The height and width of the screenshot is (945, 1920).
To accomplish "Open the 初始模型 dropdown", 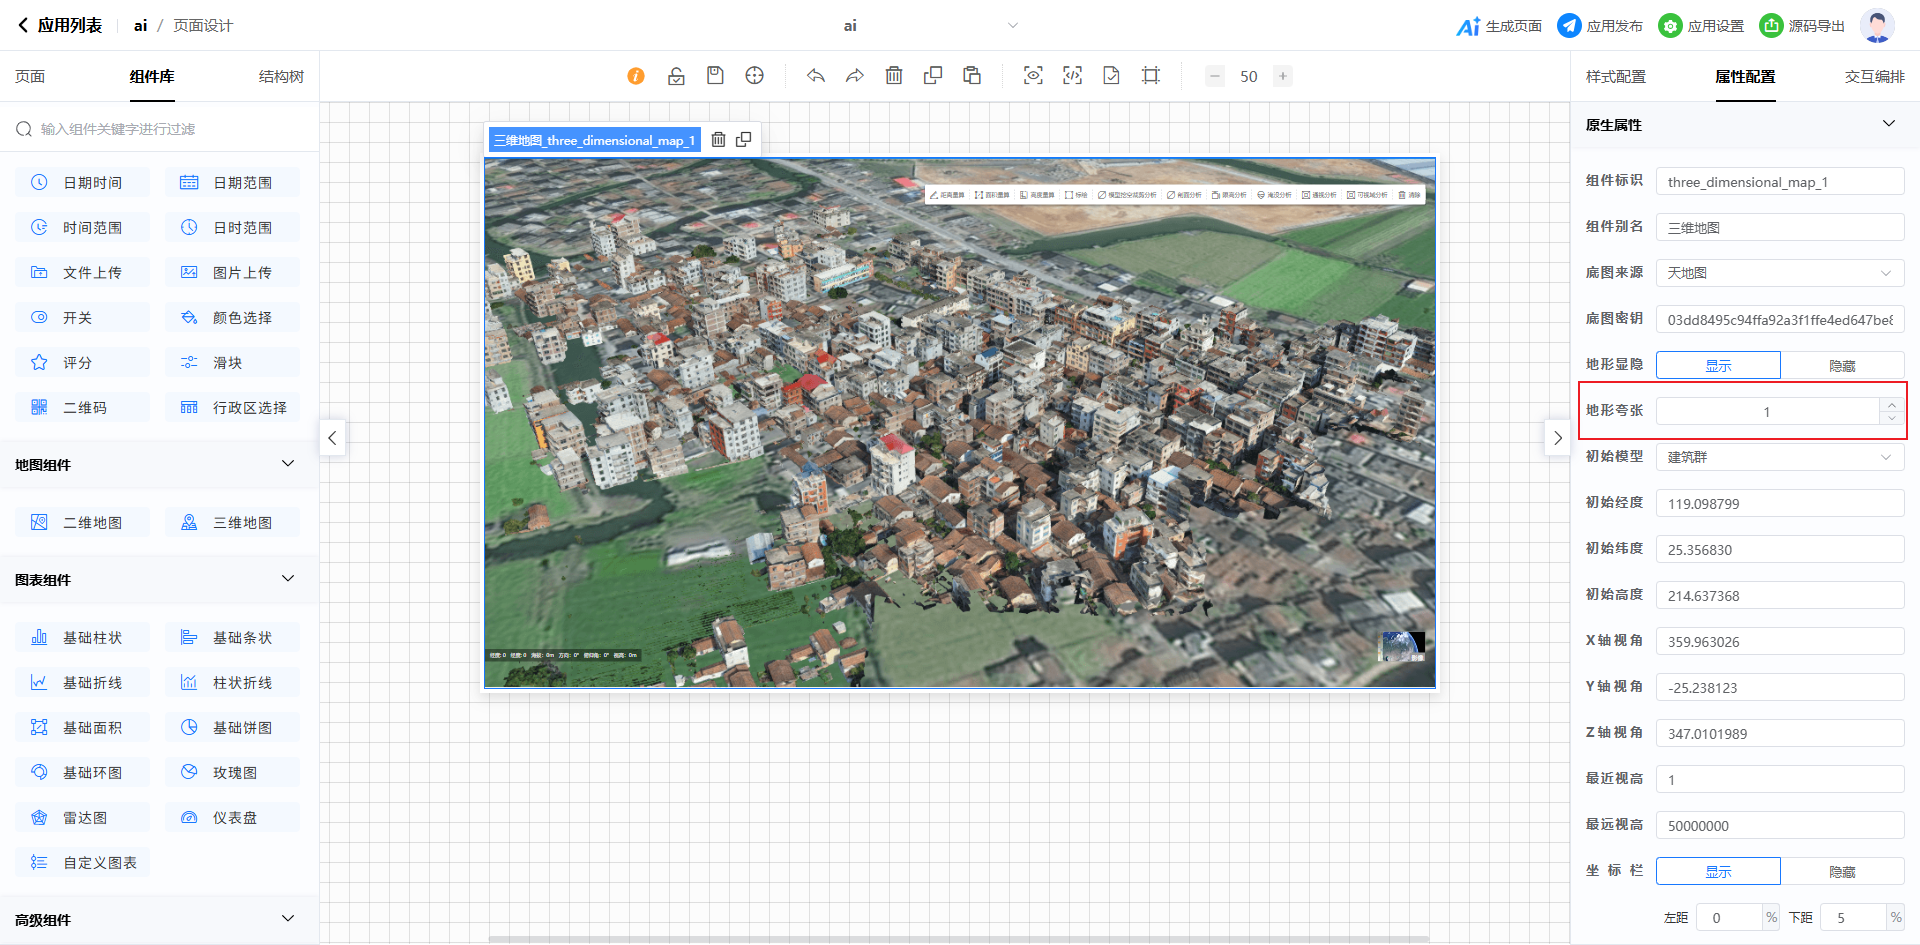I will tap(1779, 457).
